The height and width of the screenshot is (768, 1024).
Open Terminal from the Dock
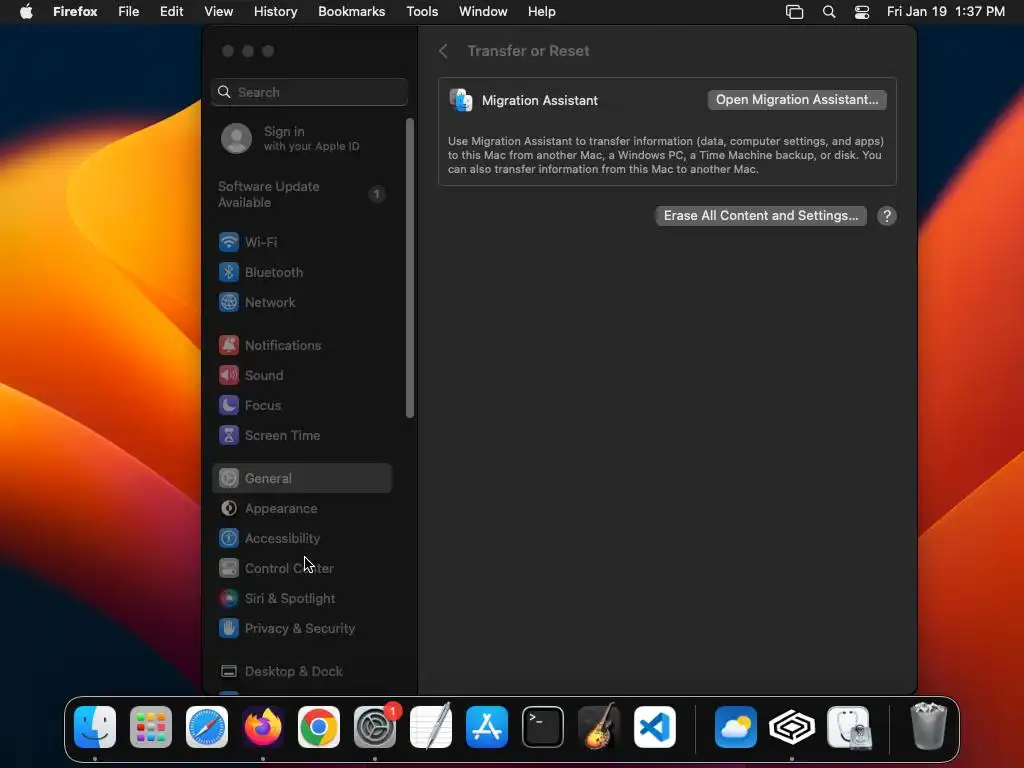[543, 727]
